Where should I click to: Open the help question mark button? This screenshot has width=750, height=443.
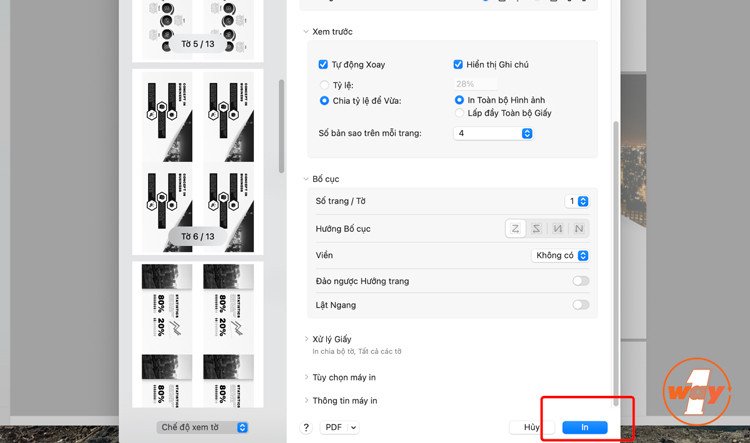(x=306, y=427)
